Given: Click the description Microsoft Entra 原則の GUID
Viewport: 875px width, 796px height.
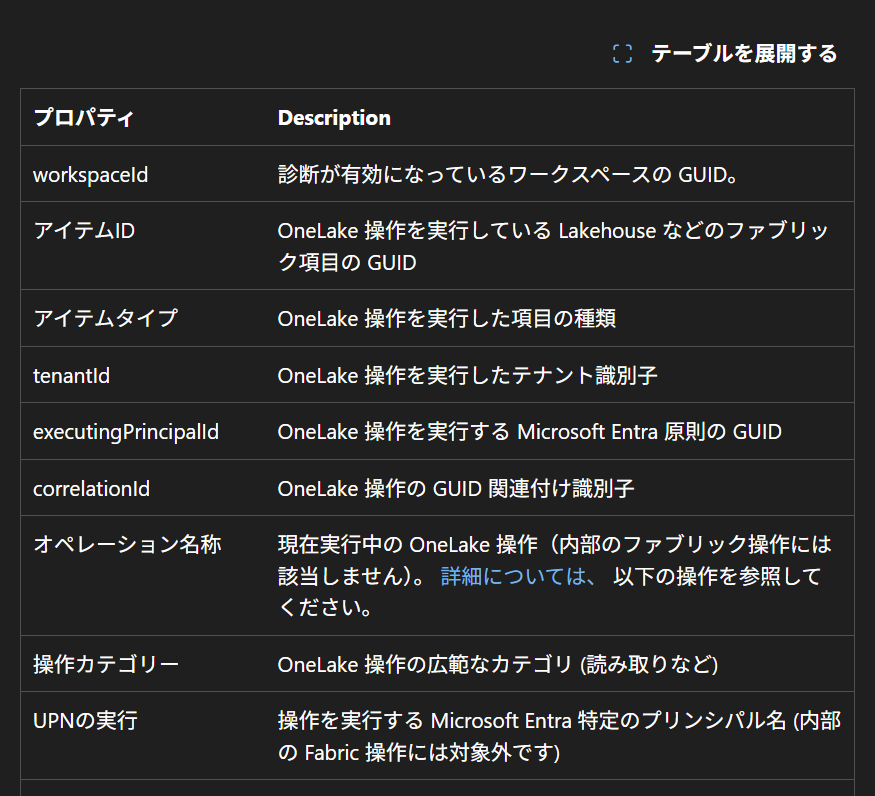Looking at the screenshot, I should [530, 432].
